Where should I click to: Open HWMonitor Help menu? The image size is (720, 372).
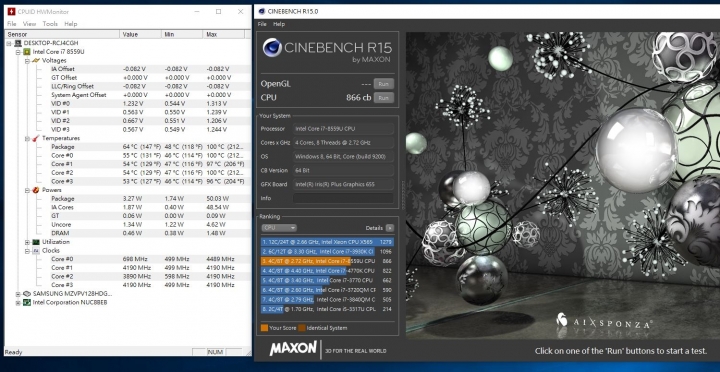pos(71,23)
